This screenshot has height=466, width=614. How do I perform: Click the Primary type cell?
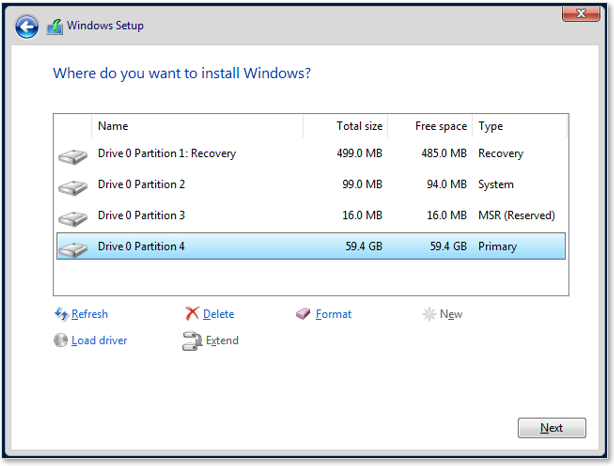click(497, 246)
